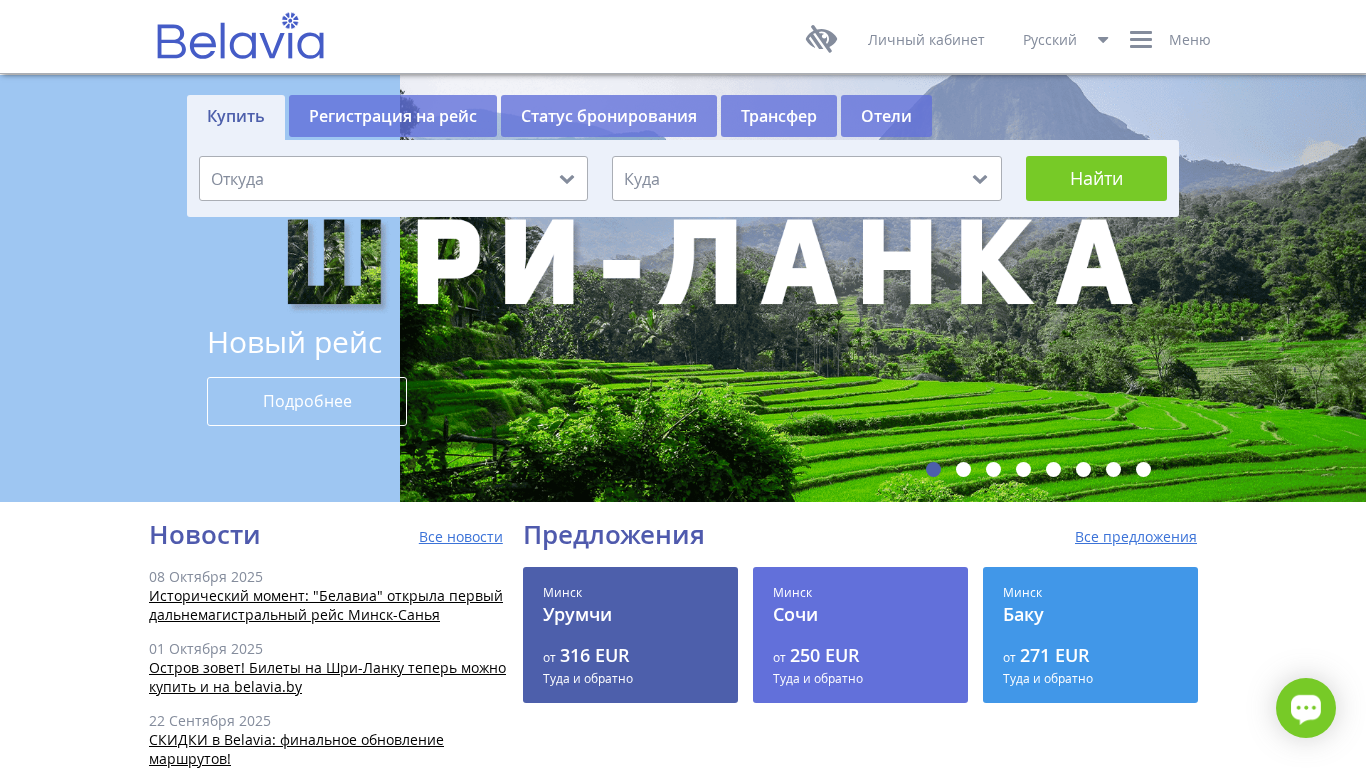Viewport: 1366px width, 768px height.
Task: Select the Минск–Урумчи offer card
Action: tap(630, 635)
